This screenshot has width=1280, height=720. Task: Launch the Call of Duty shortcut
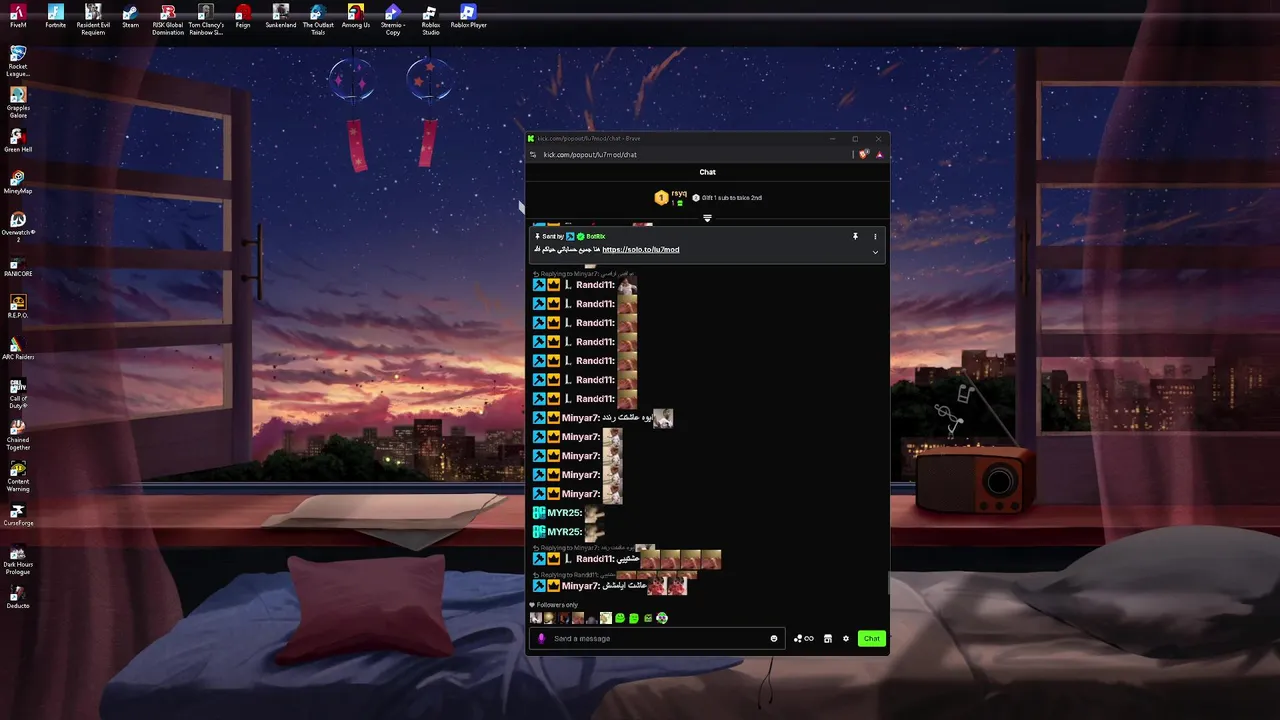[x=18, y=393]
